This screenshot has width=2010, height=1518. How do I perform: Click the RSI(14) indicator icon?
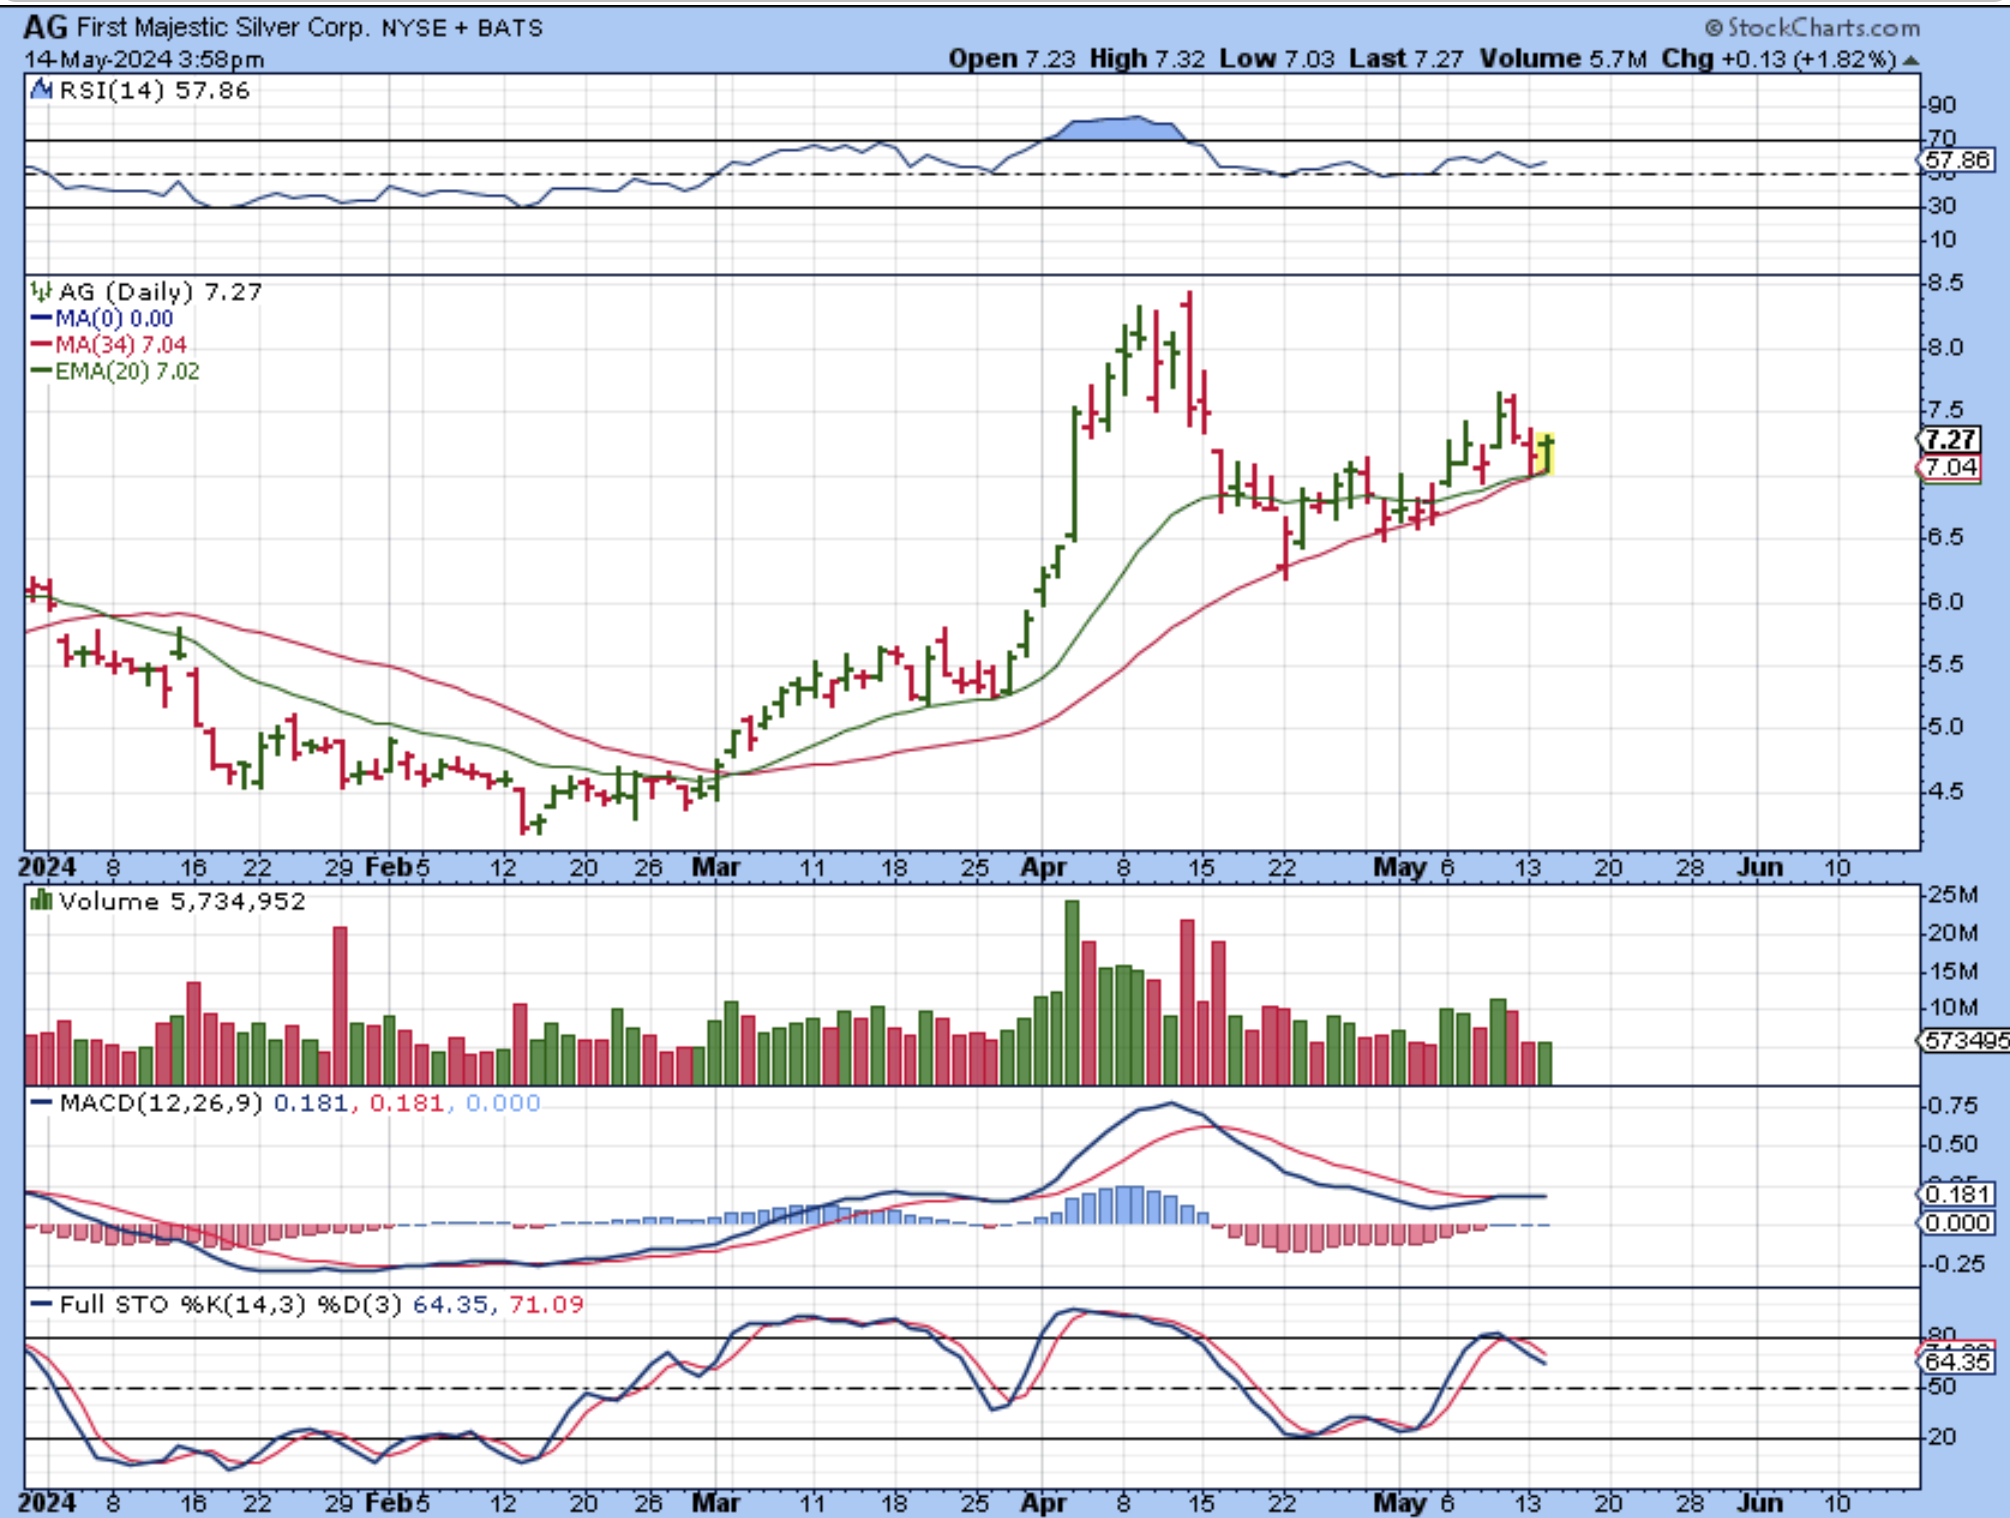click(41, 90)
